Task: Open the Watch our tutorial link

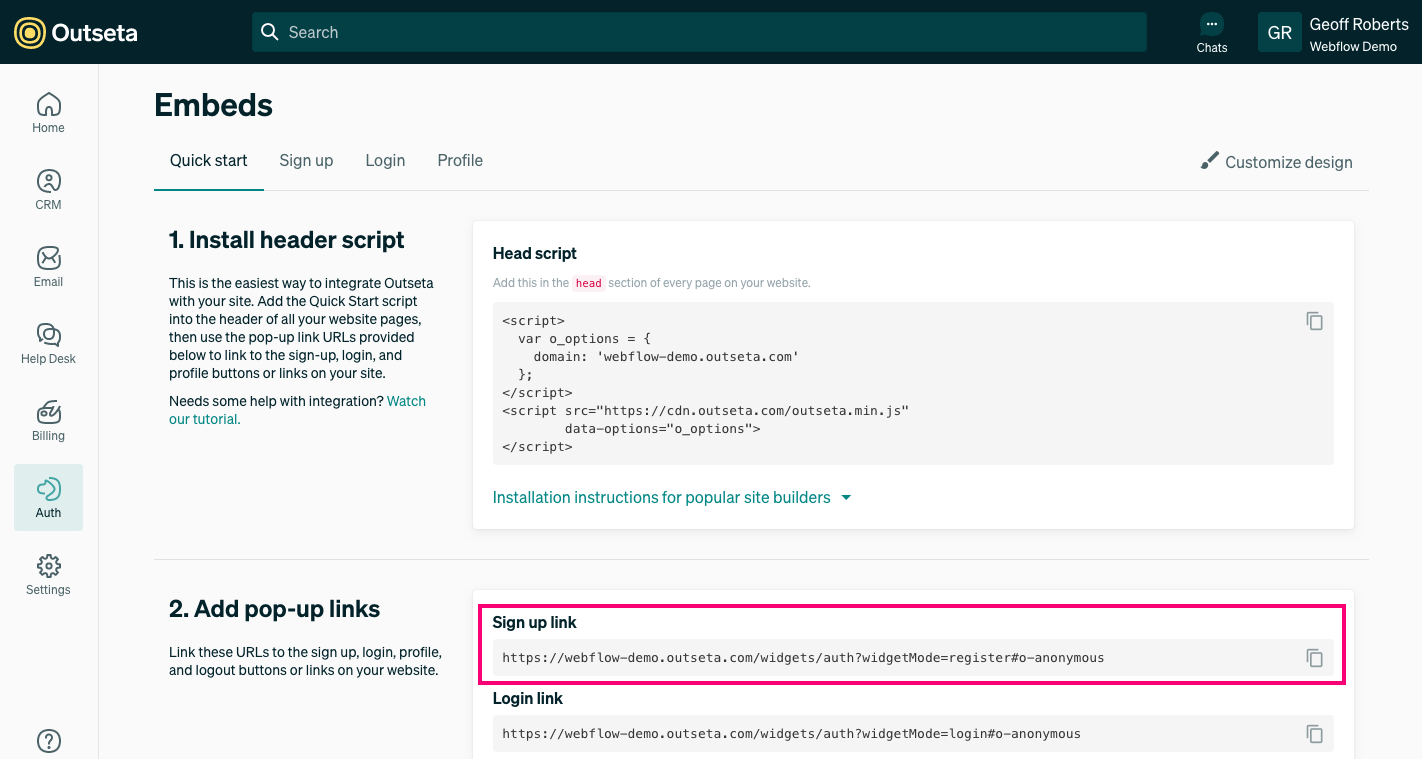Action: tap(406, 401)
